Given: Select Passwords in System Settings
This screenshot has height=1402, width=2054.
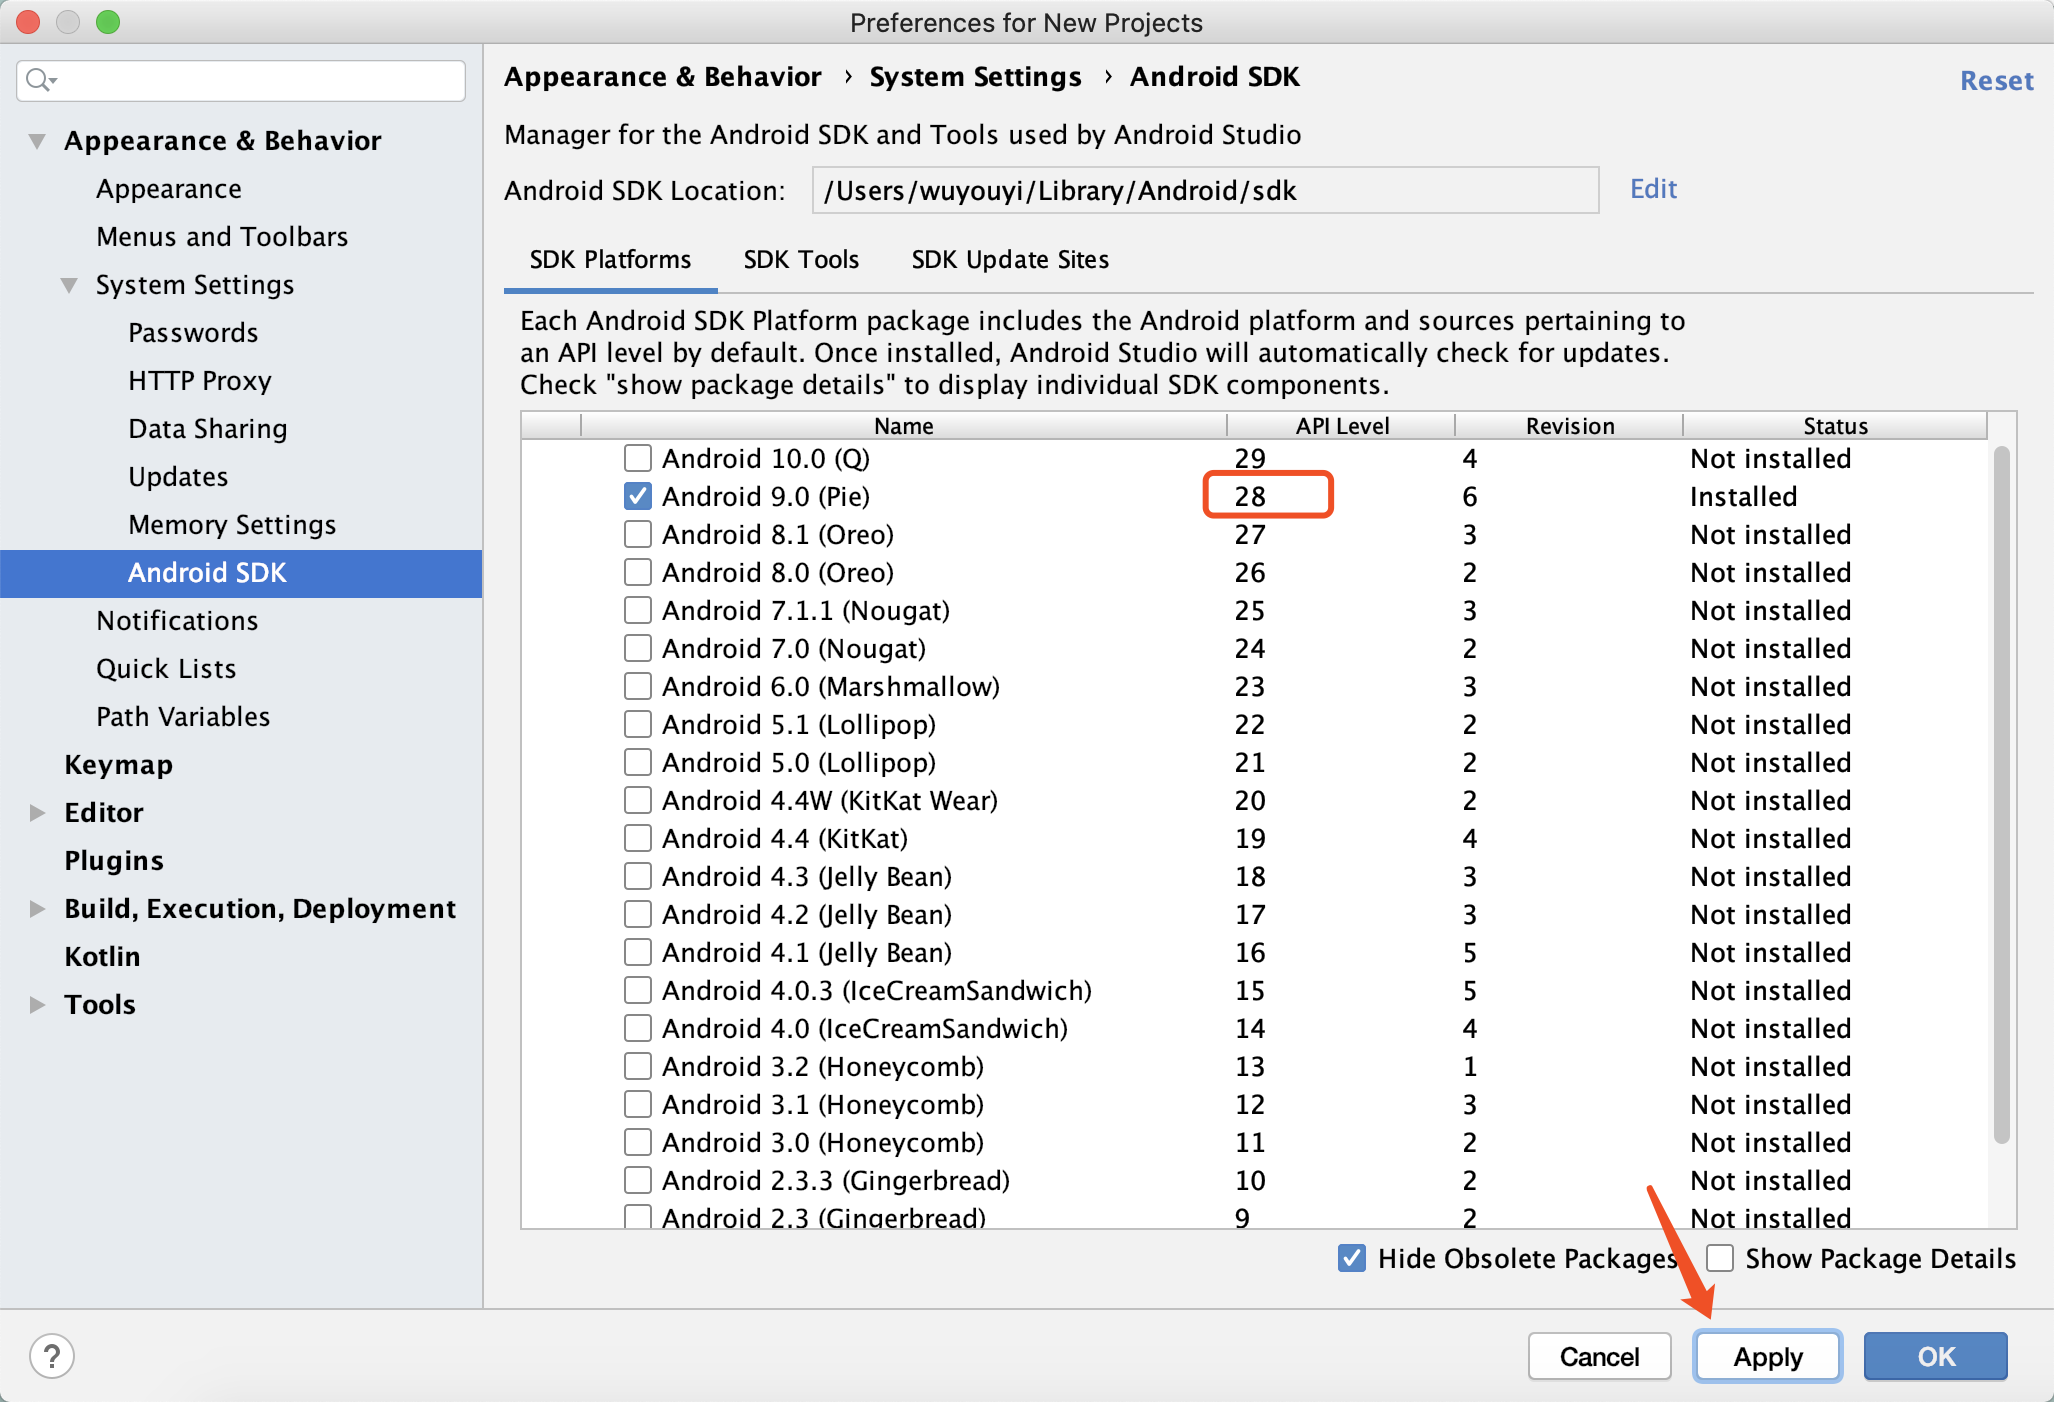Looking at the screenshot, I should [x=193, y=333].
